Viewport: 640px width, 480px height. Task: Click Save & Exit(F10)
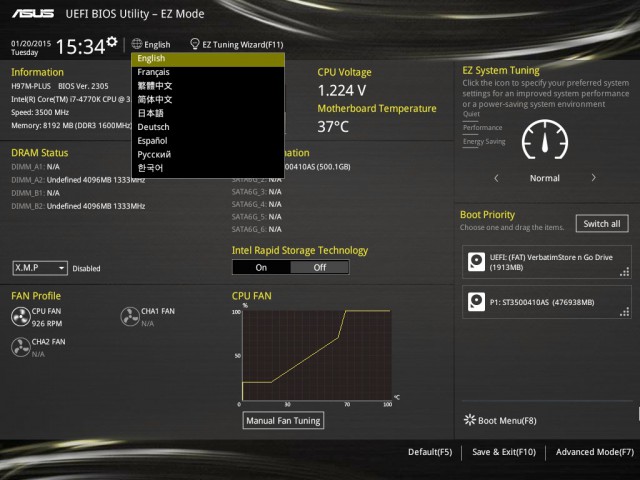[504, 452]
